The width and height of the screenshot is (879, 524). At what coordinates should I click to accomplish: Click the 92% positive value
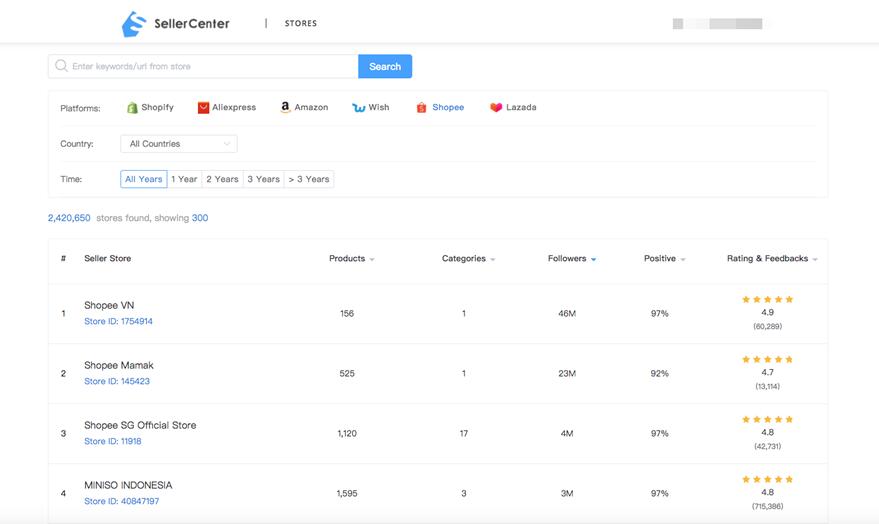[x=660, y=374]
